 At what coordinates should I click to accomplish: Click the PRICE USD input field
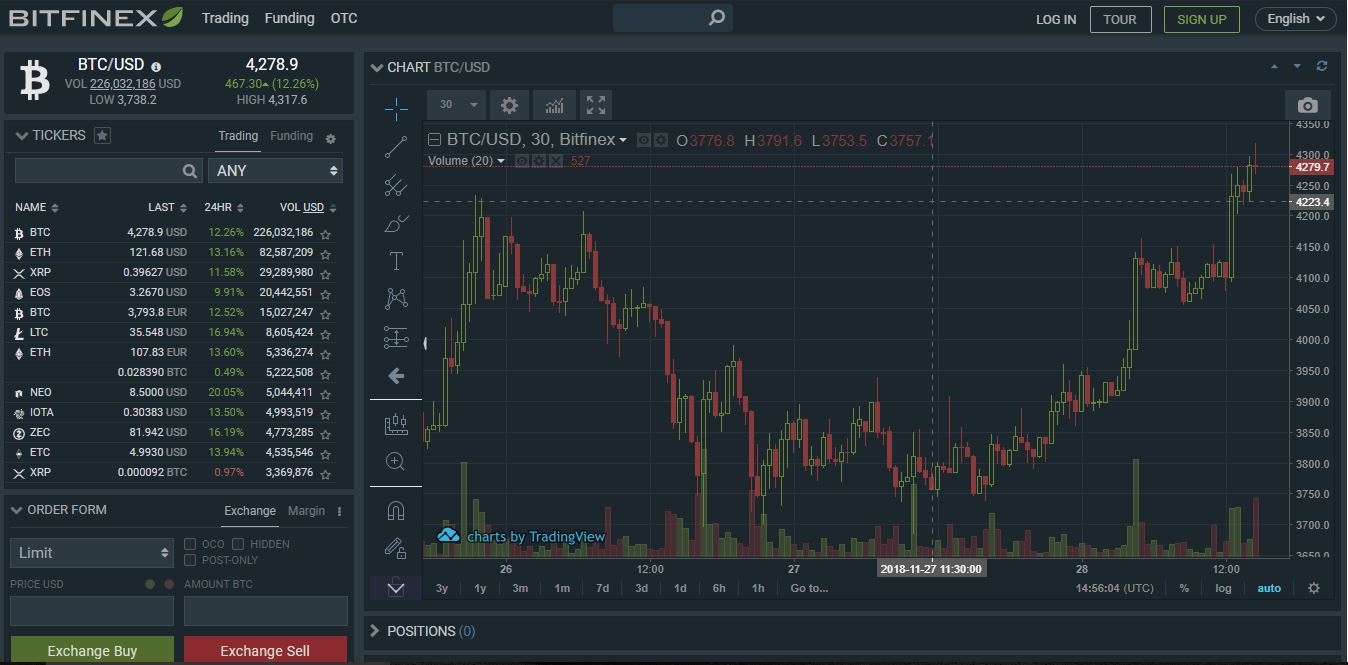point(92,610)
